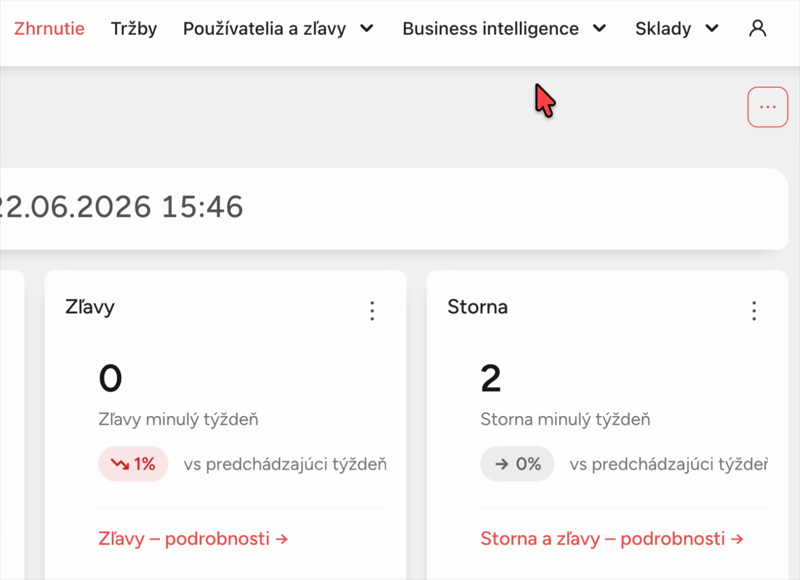Image resolution: width=800 pixels, height=580 pixels.
Task: Open the Storna card kebab menu
Action: [x=754, y=310]
